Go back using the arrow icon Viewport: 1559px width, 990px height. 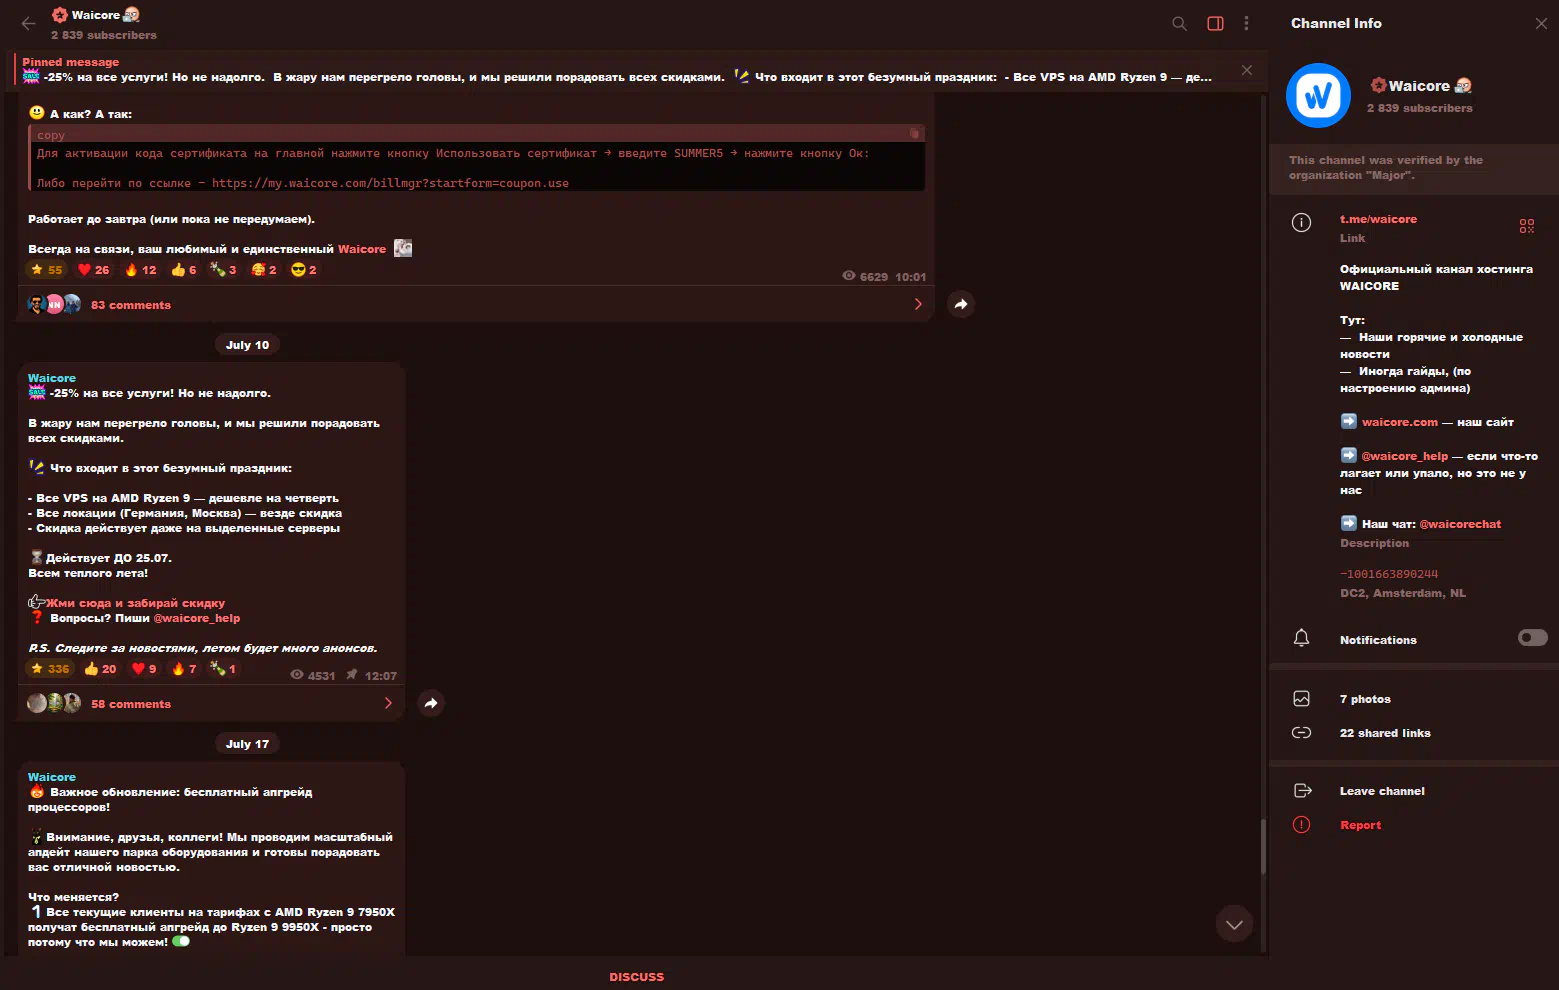[28, 24]
